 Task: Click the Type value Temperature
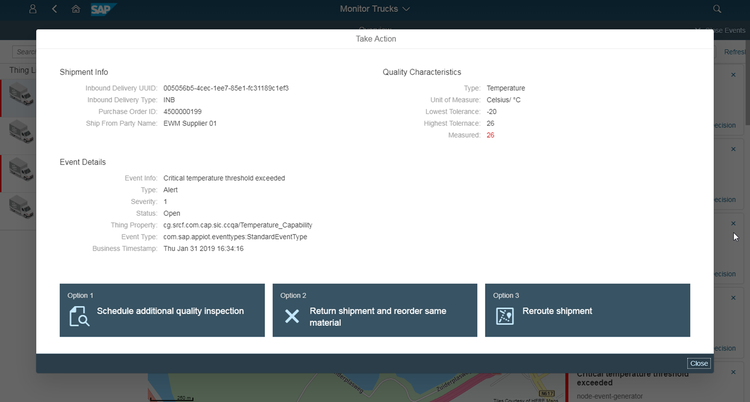coord(506,88)
